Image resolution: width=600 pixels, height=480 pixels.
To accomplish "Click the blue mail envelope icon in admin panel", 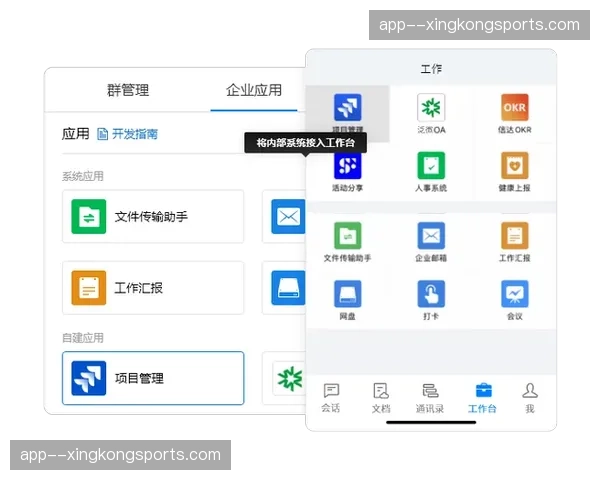I will click(x=288, y=217).
